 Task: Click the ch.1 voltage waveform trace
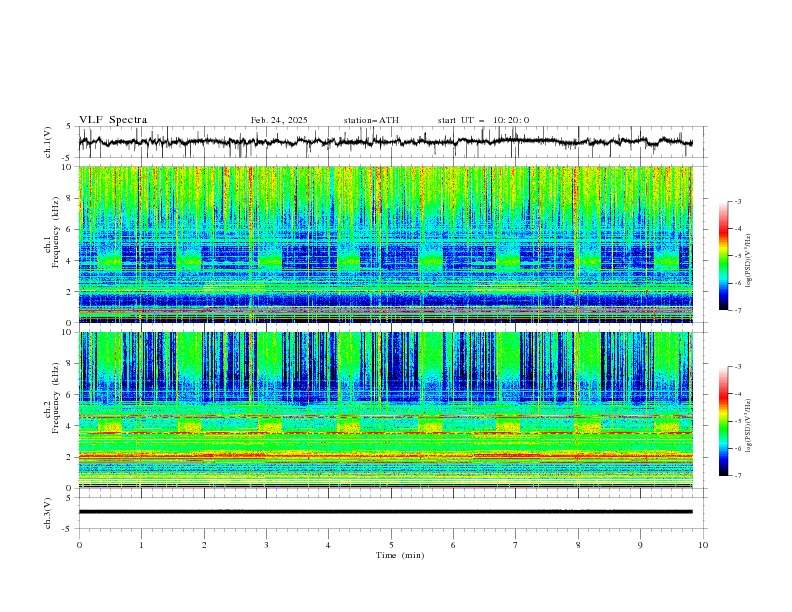click(x=385, y=142)
